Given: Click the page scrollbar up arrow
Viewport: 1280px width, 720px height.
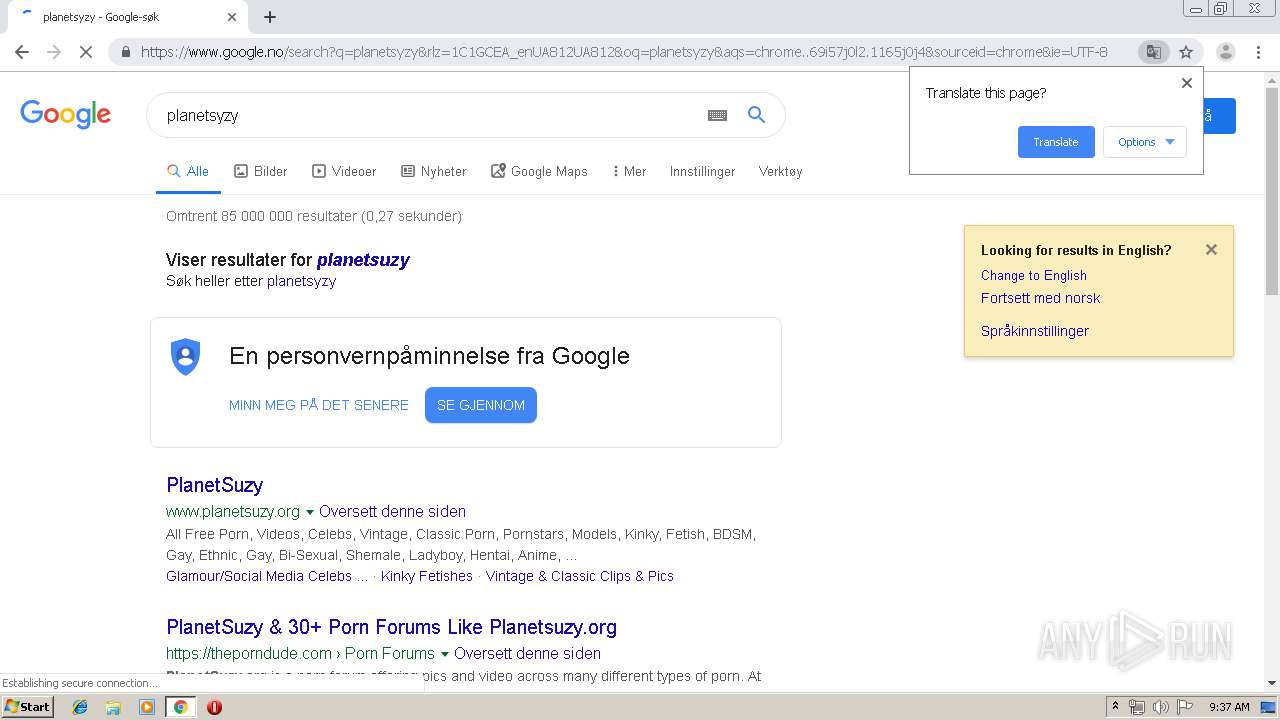Looking at the screenshot, I should click(1271, 79).
